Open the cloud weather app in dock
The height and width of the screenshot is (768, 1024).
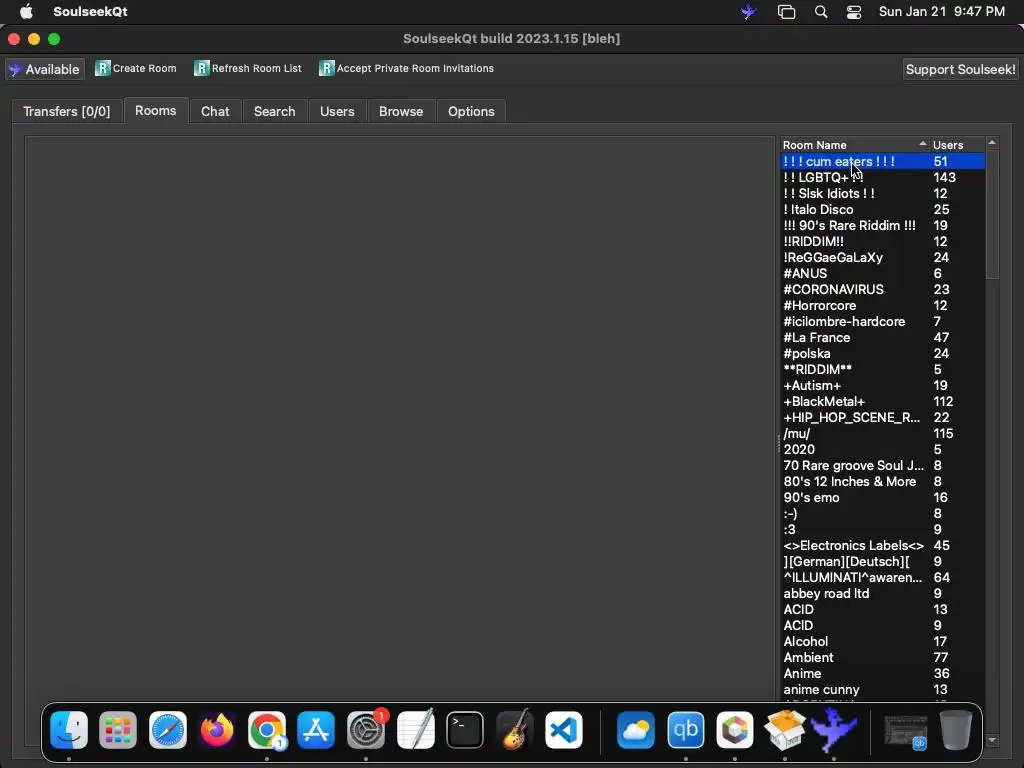point(635,729)
